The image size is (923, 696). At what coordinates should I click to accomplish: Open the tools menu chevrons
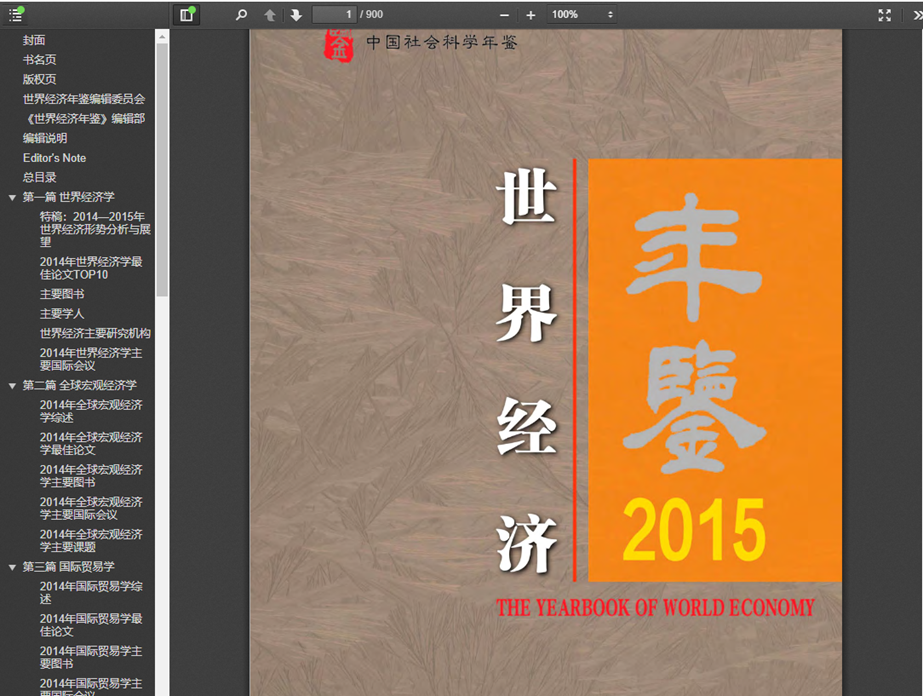pyautogui.click(x=917, y=15)
